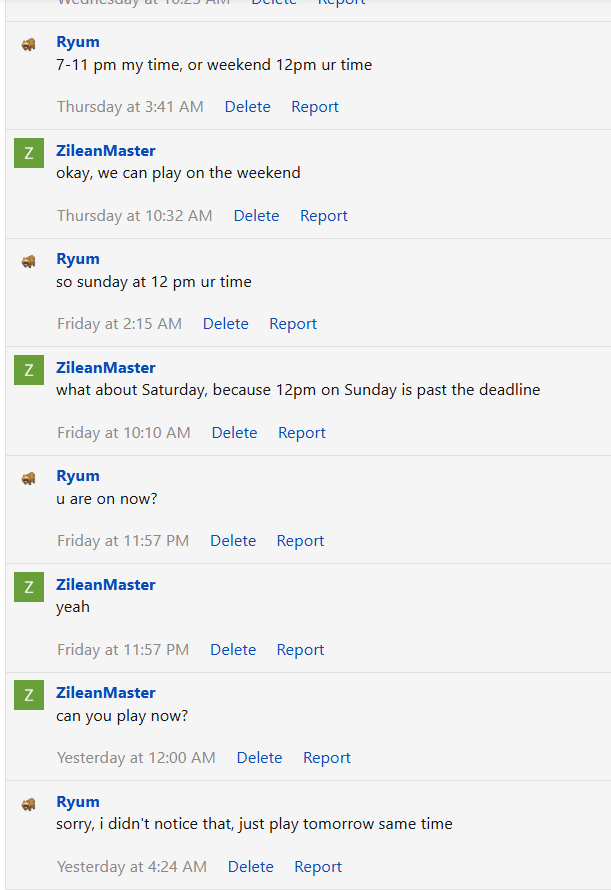This screenshot has width=611, height=890.
Task: Open ZileanMaster's profile from "okay, we can play" message
Action: (x=106, y=150)
